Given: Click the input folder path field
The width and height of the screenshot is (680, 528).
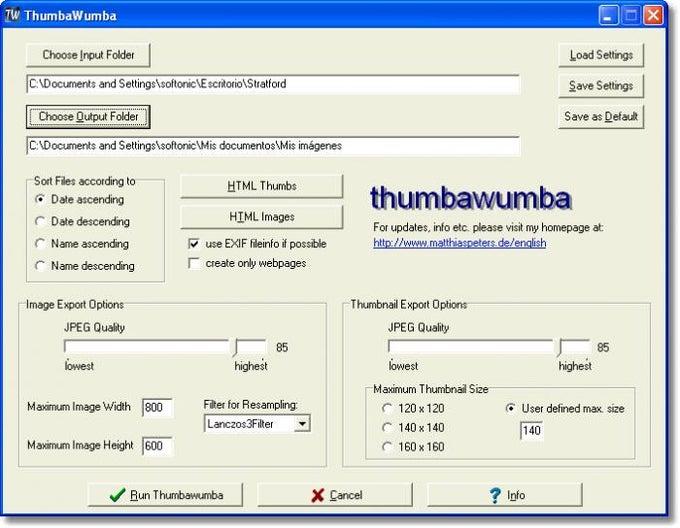Looking at the screenshot, I should pyautogui.click(x=273, y=84).
